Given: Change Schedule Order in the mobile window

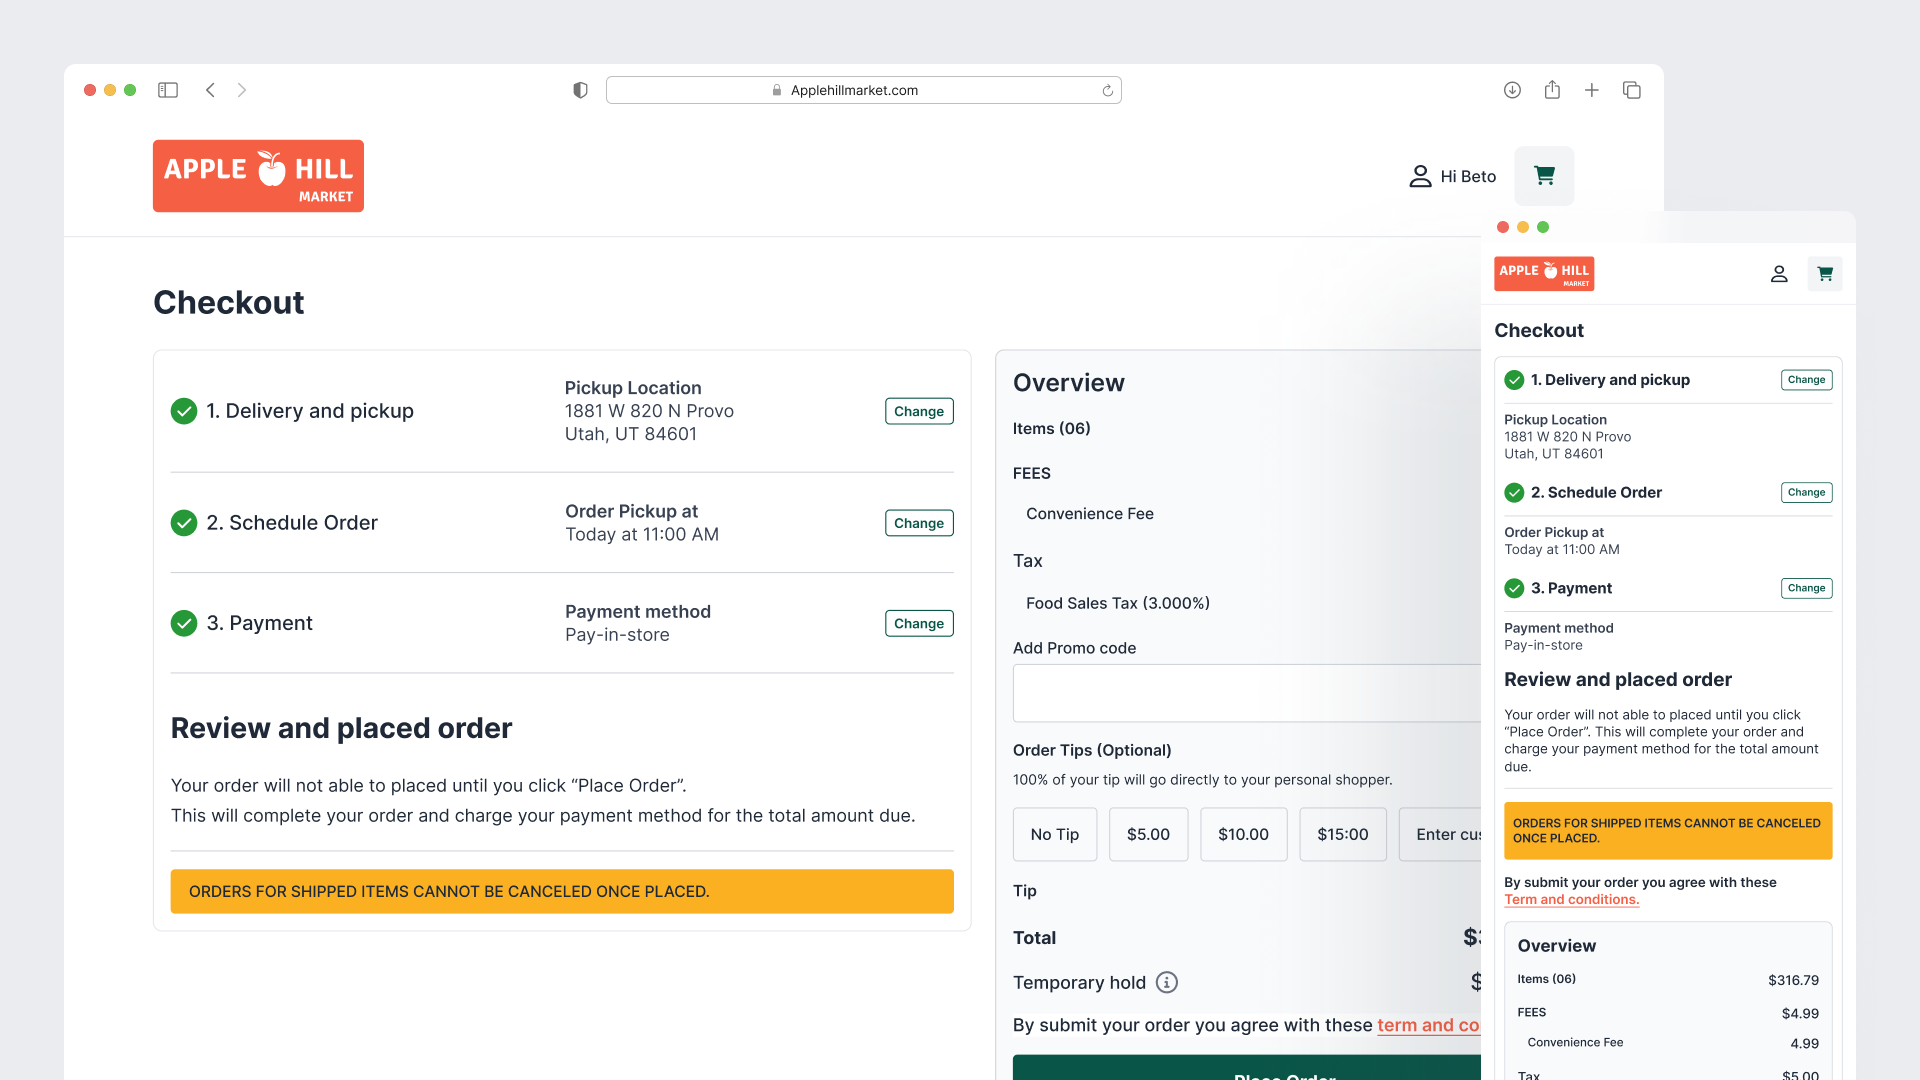Looking at the screenshot, I should click(x=1806, y=492).
